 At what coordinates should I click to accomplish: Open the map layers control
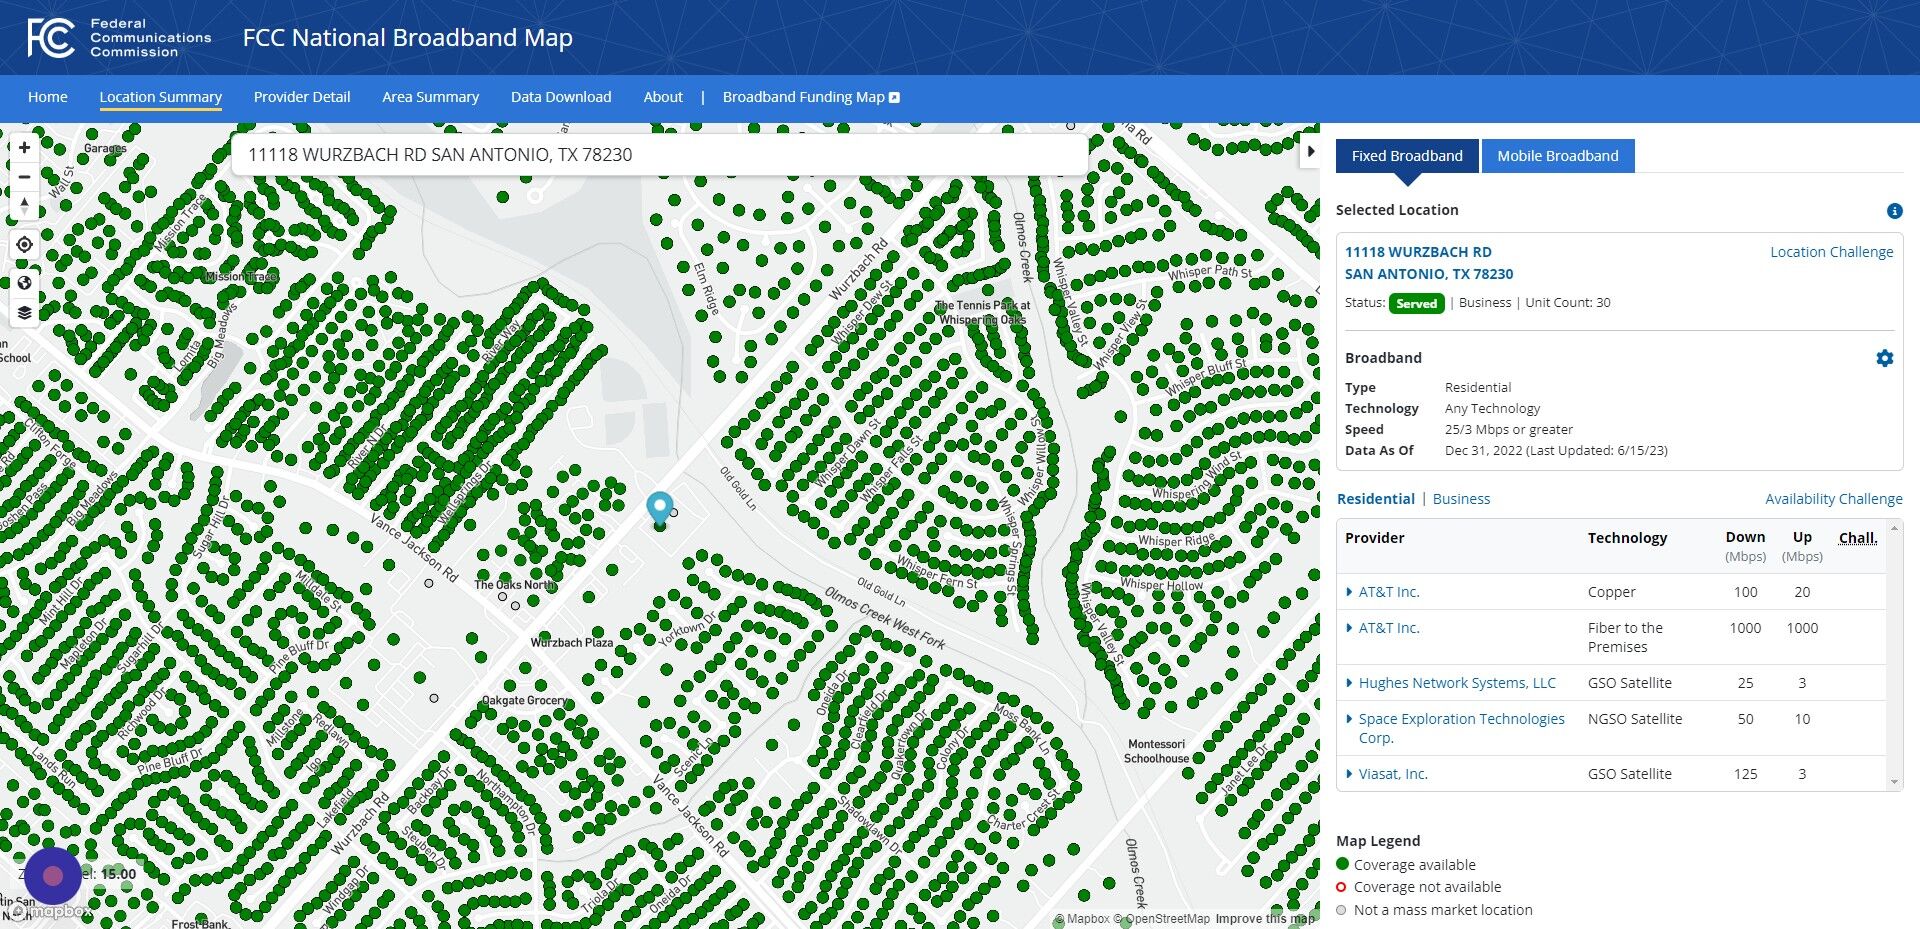(x=24, y=313)
